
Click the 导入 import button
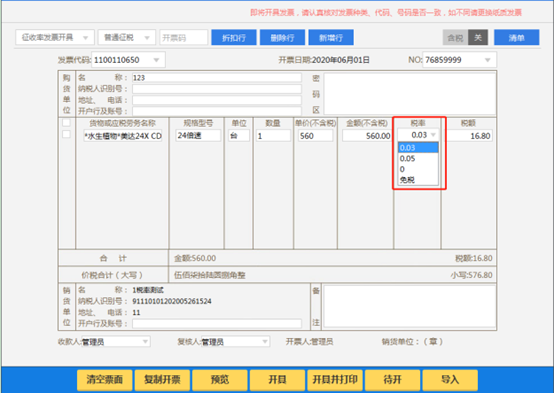pyautogui.click(x=450, y=380)
